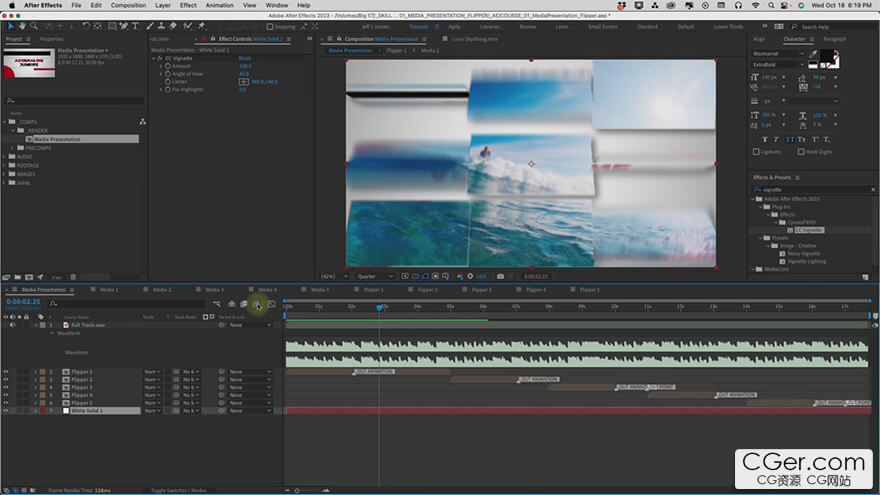Select the Pen tool
Screen dimensions: 880x495
[x=123, y=26]
